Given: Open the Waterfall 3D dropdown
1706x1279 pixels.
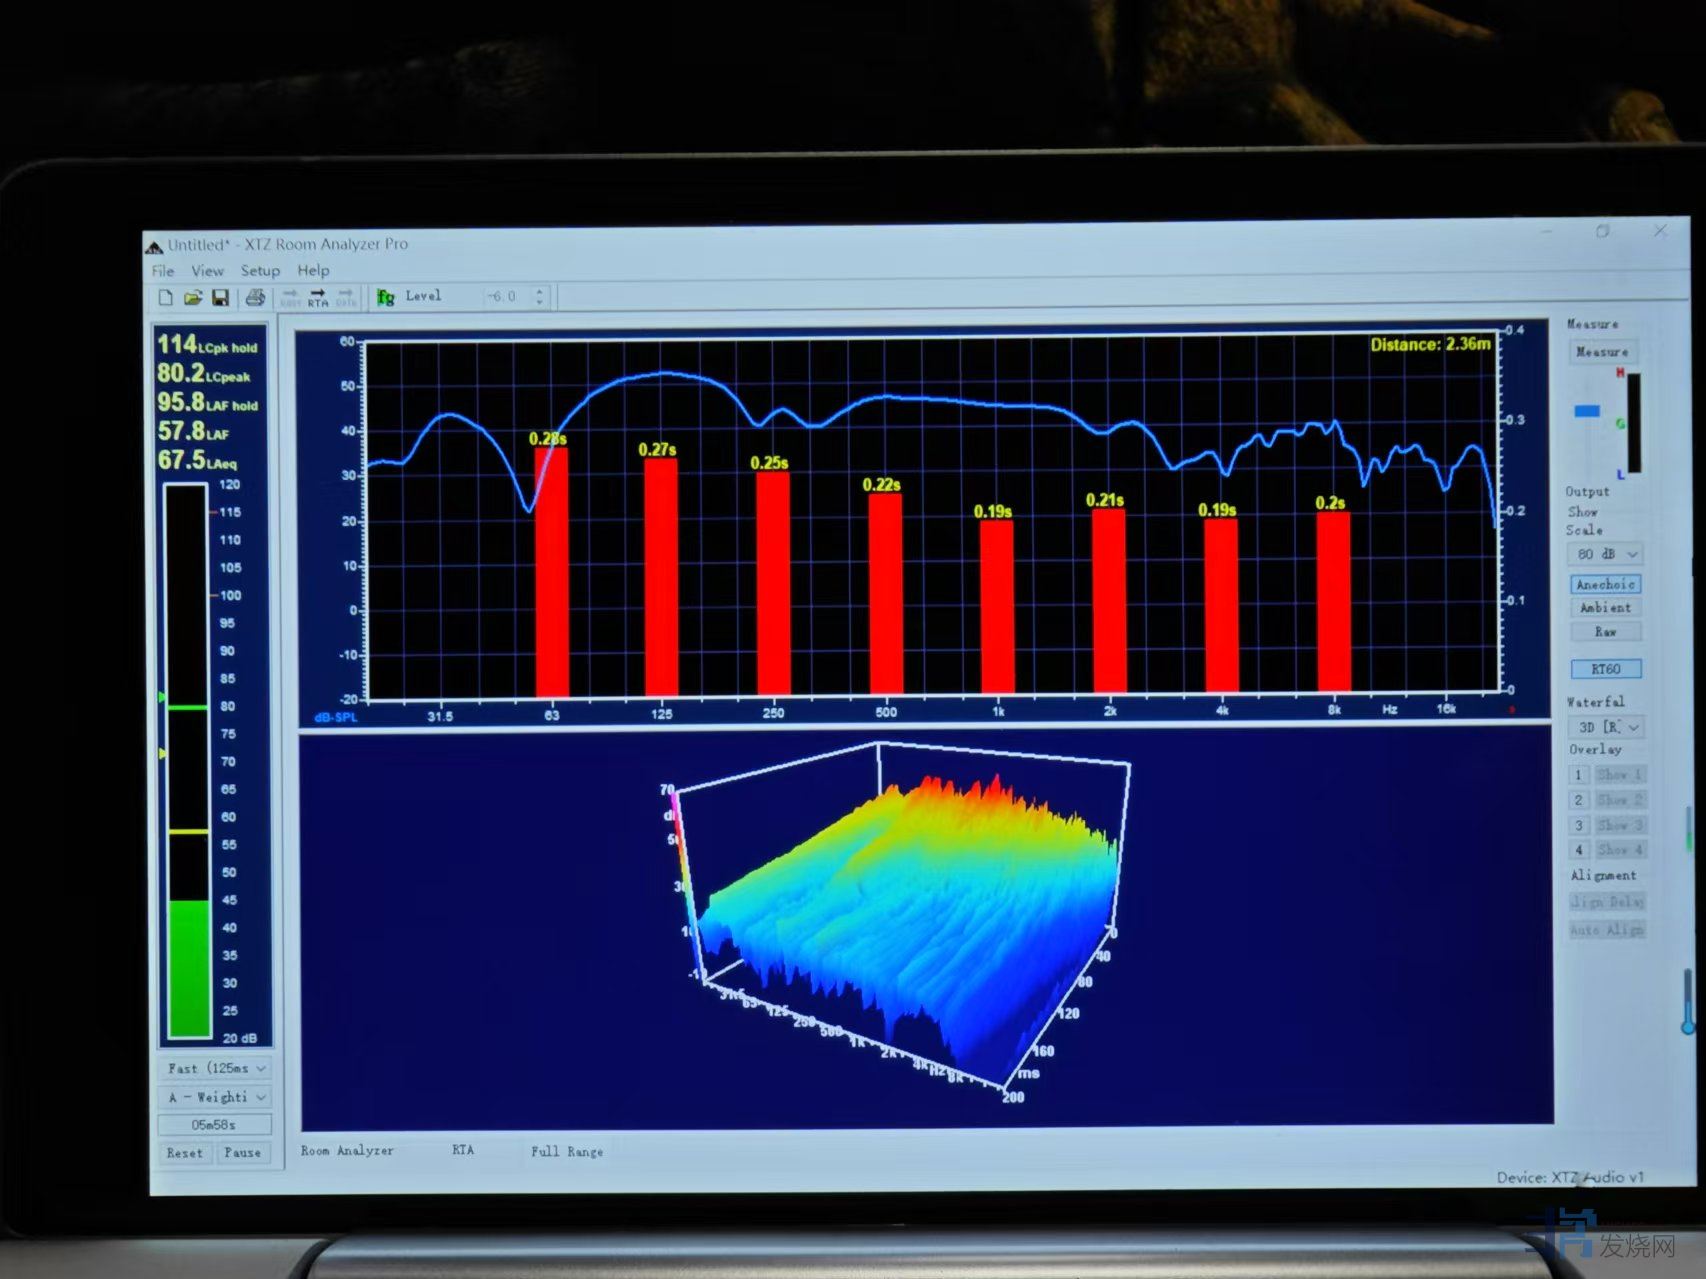Looking at the screenshot, I should click(1606, 727).
